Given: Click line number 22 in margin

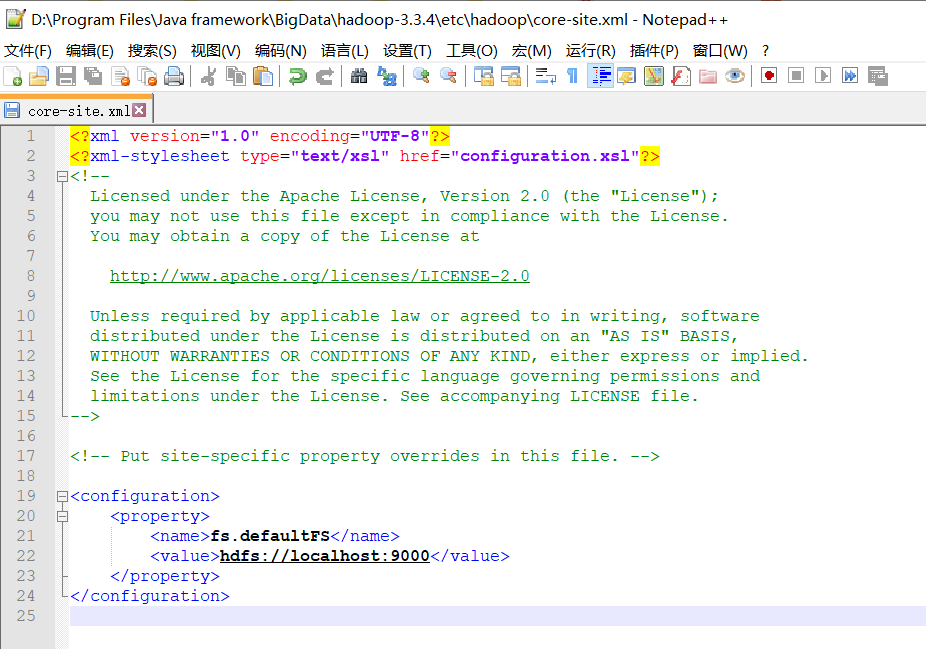Looking at the screenshot, I should (26, 556).
